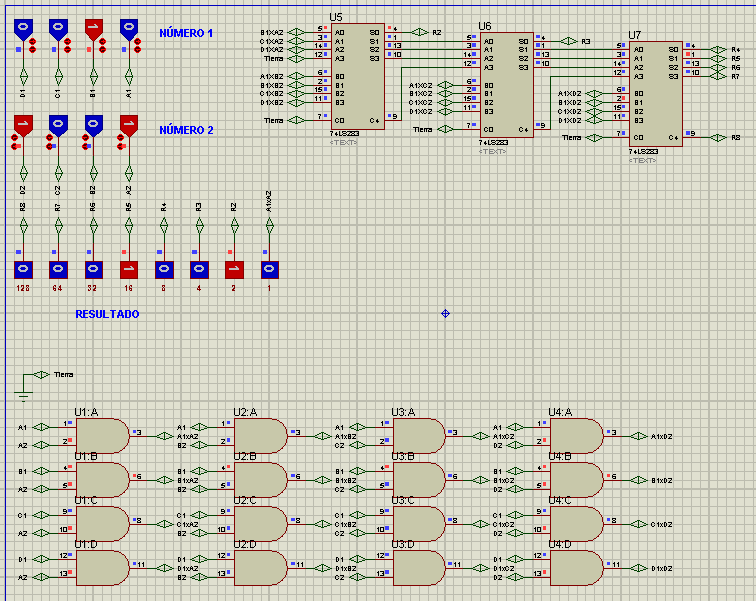Select AND gate U3:C
Image resolution: width=756 pixels, height=601 pixels.
point(419,524)
